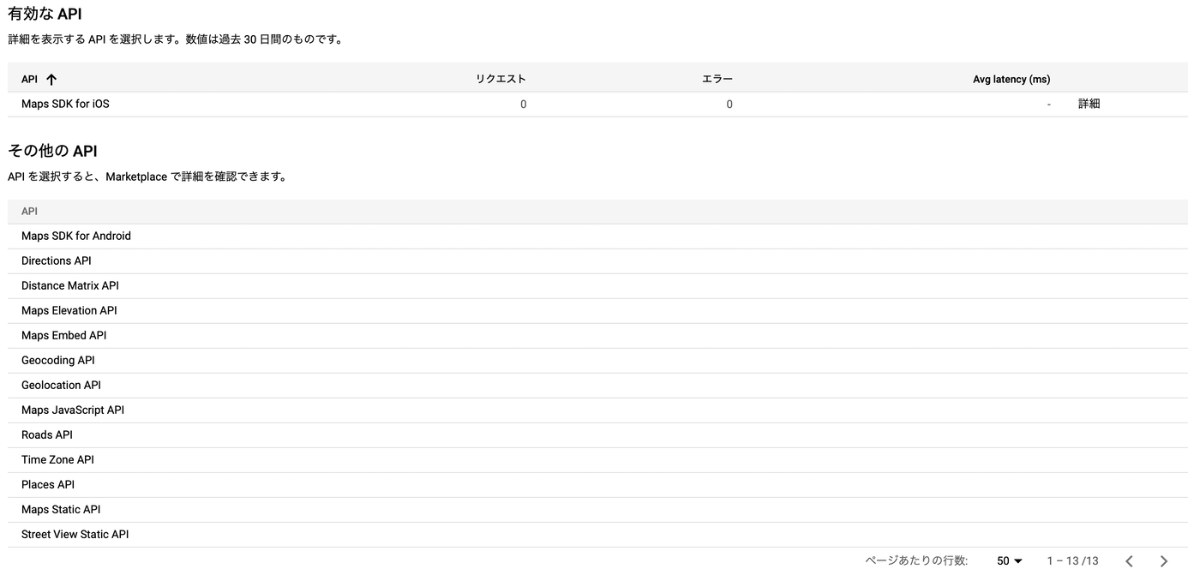Go to next page arrow
The height and width of the screenshot is (575, 1200).
coord(1163,561)
